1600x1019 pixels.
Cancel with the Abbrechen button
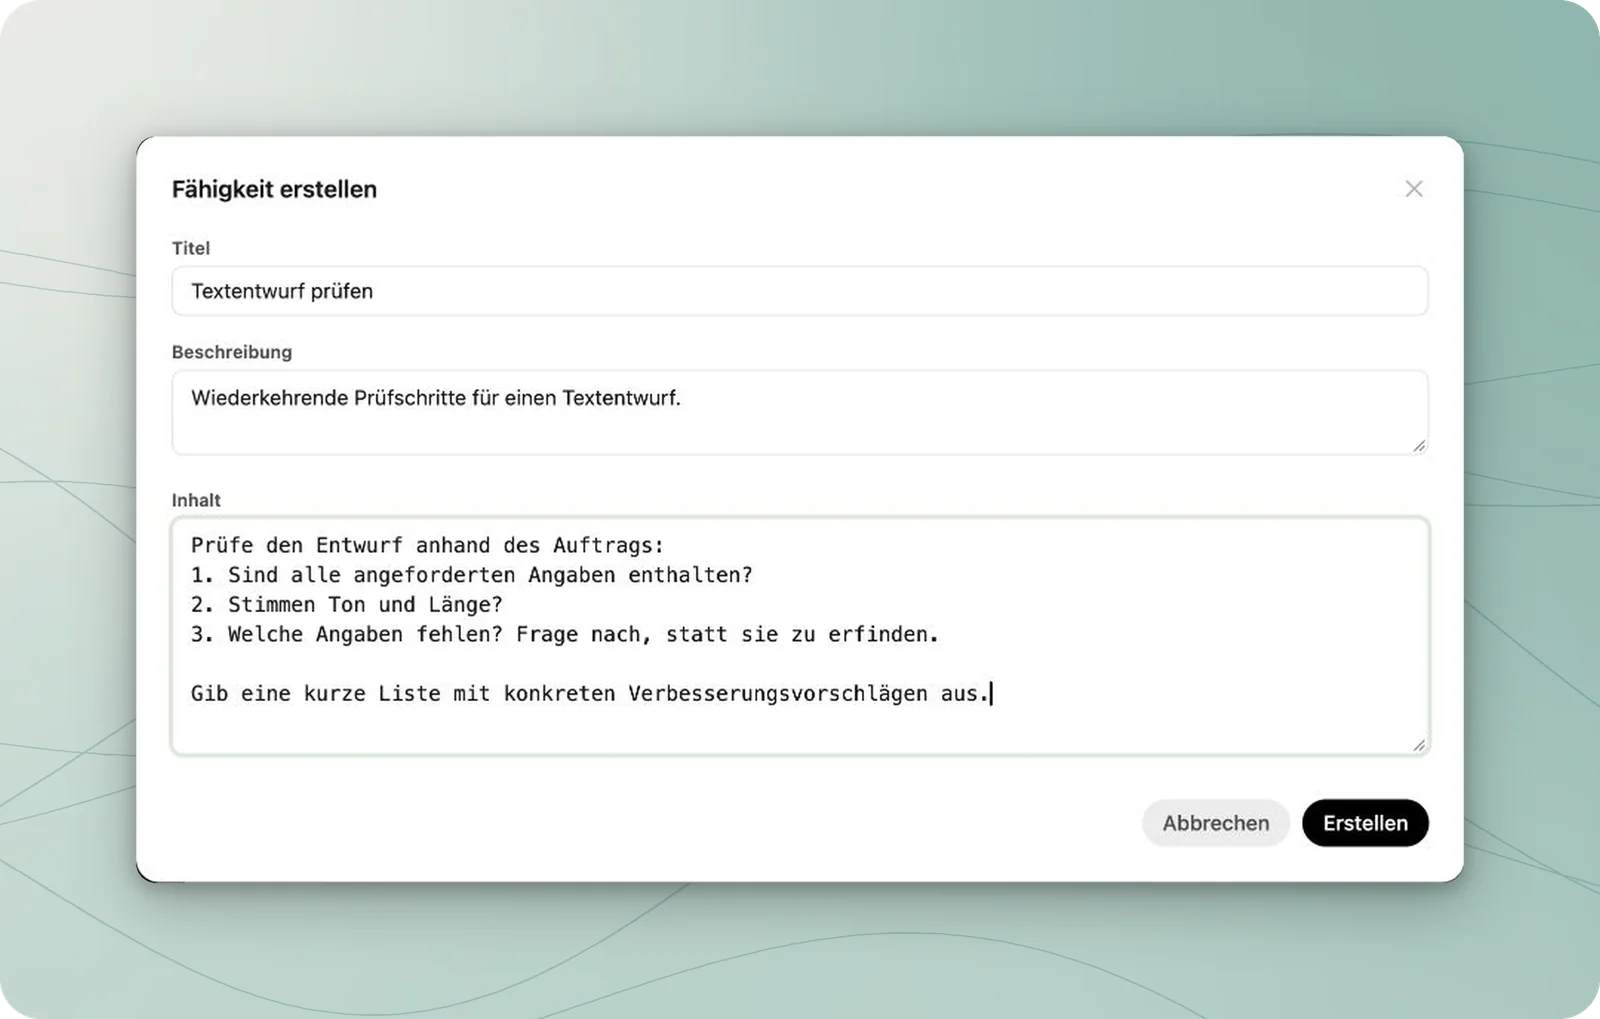coord(1215,823)
